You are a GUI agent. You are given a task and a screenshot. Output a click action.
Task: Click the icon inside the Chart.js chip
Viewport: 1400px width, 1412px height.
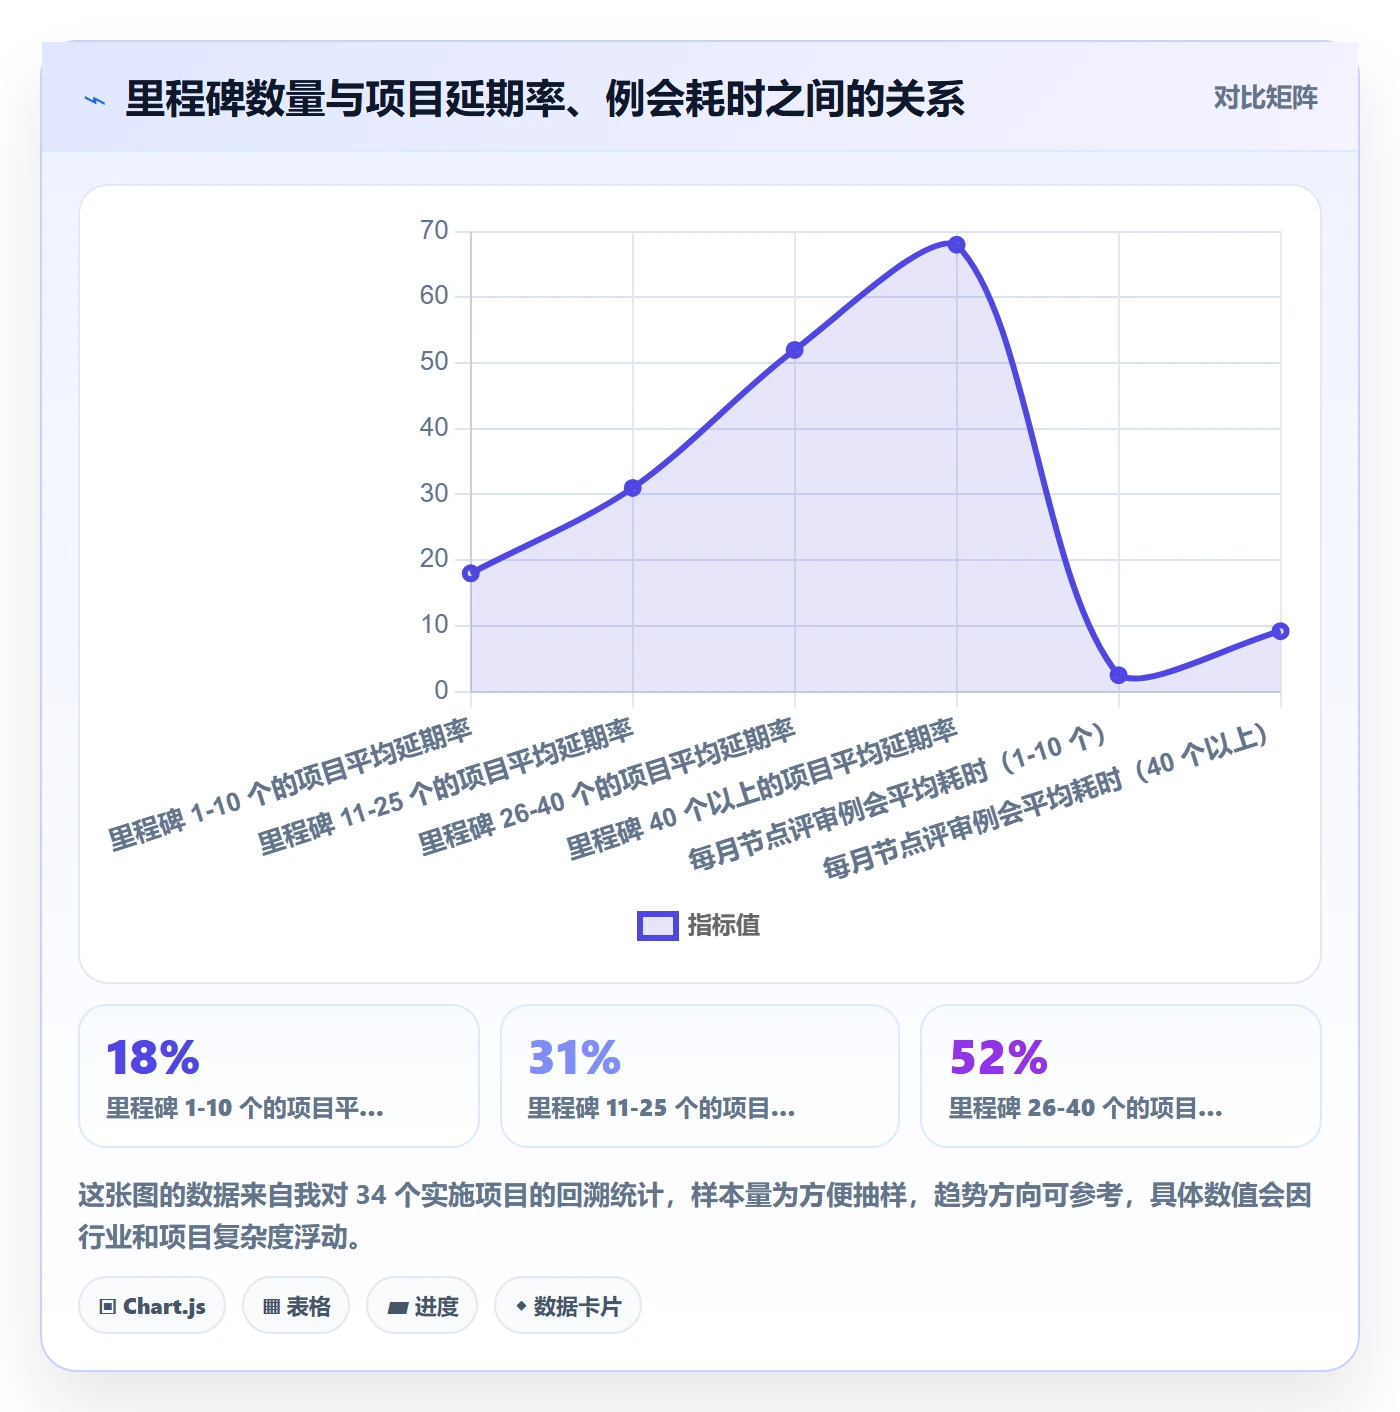[x=108, y=1307]
